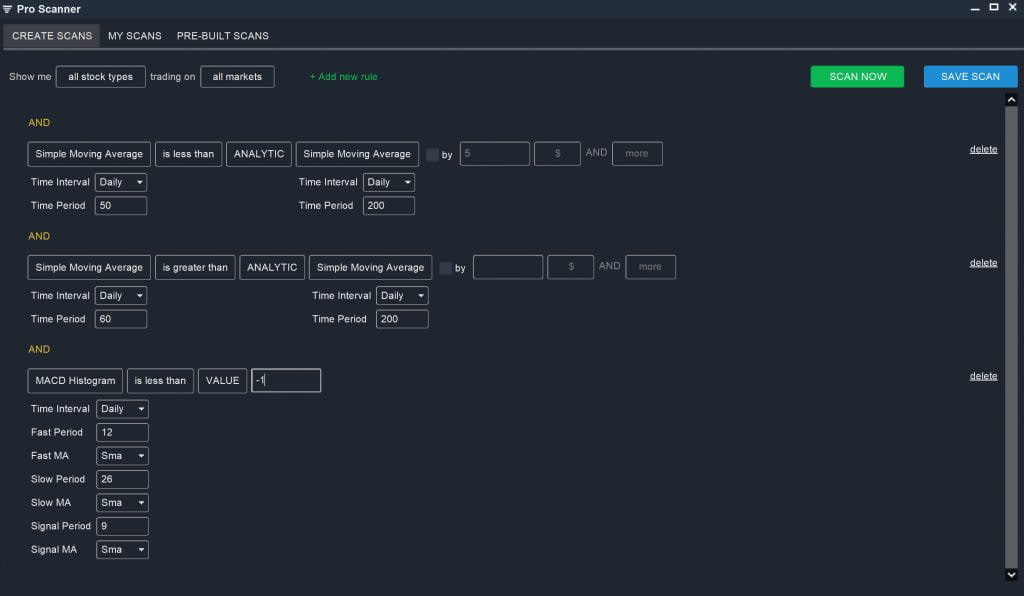Enable the 'by' checkbox in first rule

pos(432,155)
